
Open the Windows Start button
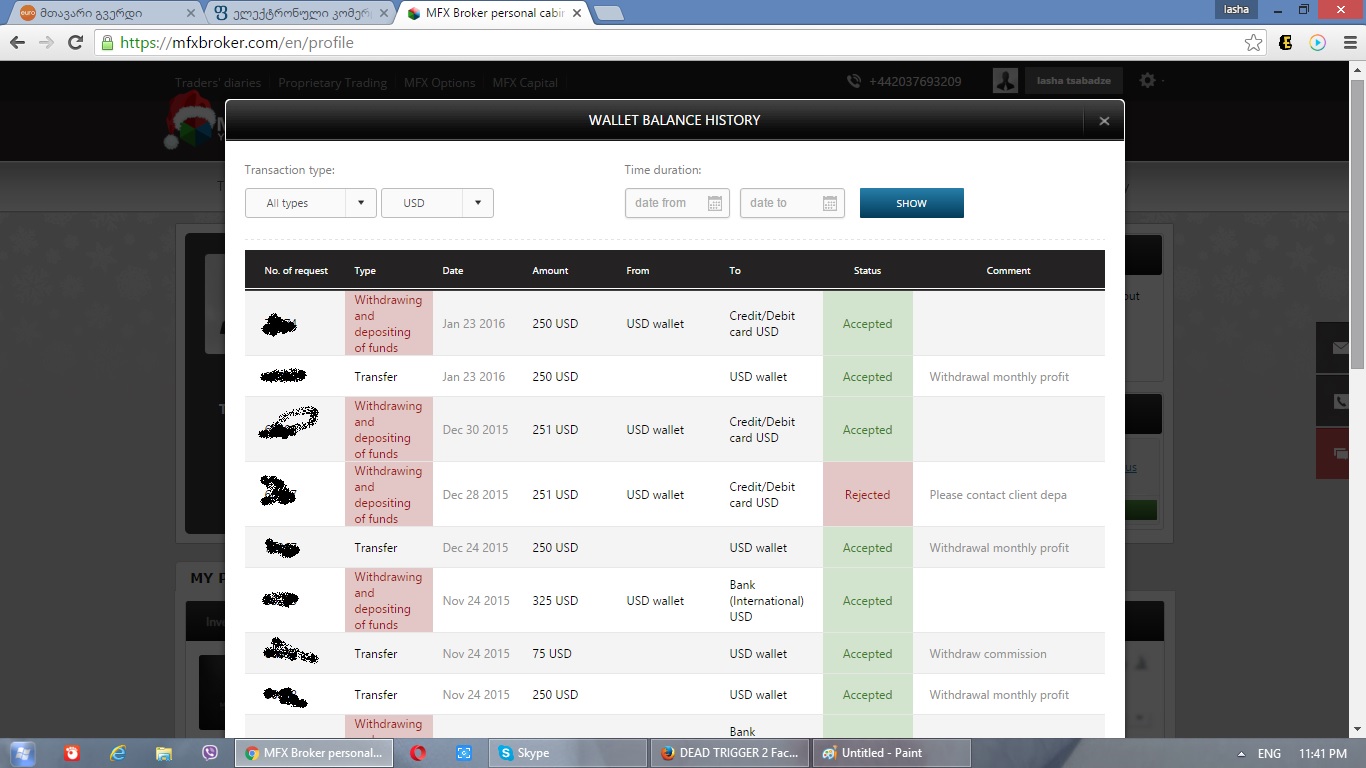click(22, 753)
